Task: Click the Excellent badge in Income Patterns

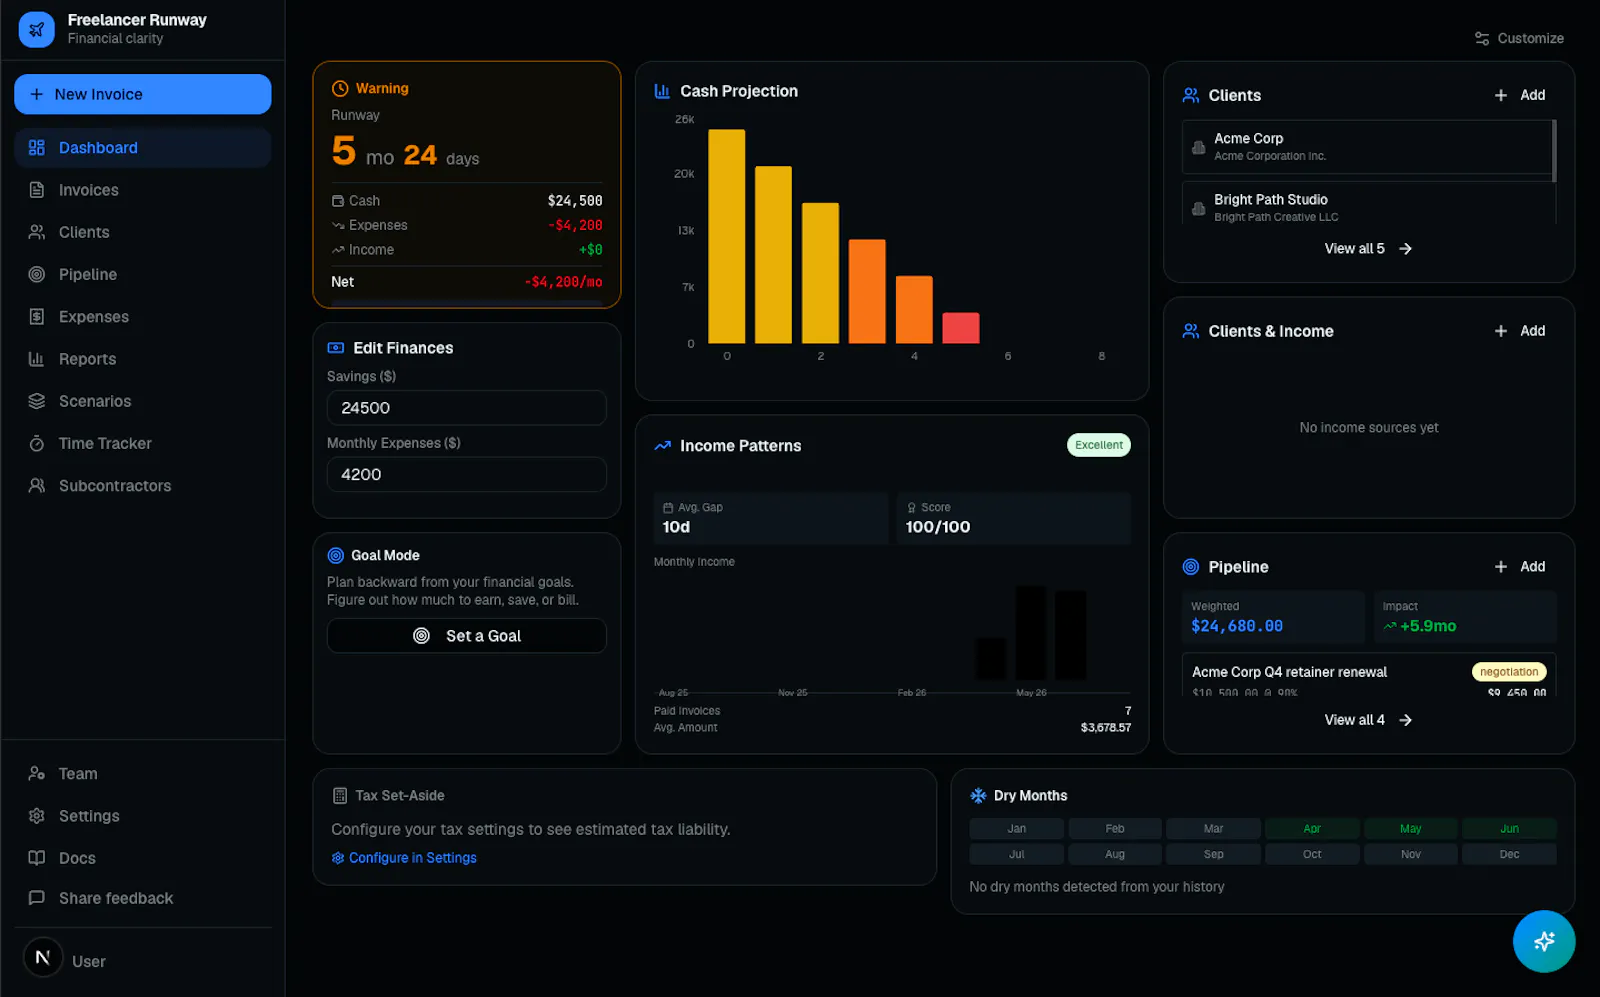Action: tap(1099, 445)
